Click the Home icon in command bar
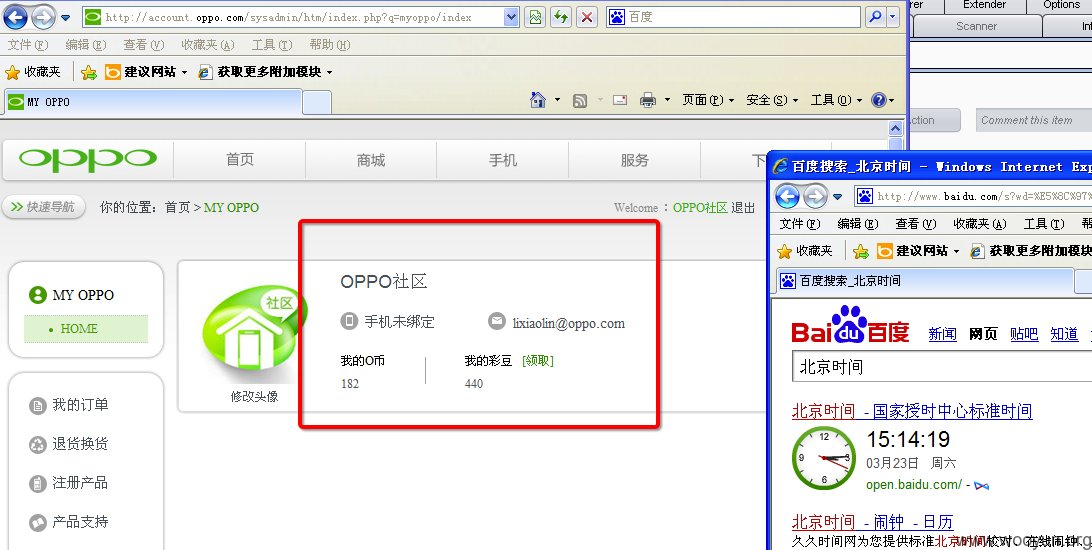This screenshot has height=550, width=1092. [x=538, y=100]
